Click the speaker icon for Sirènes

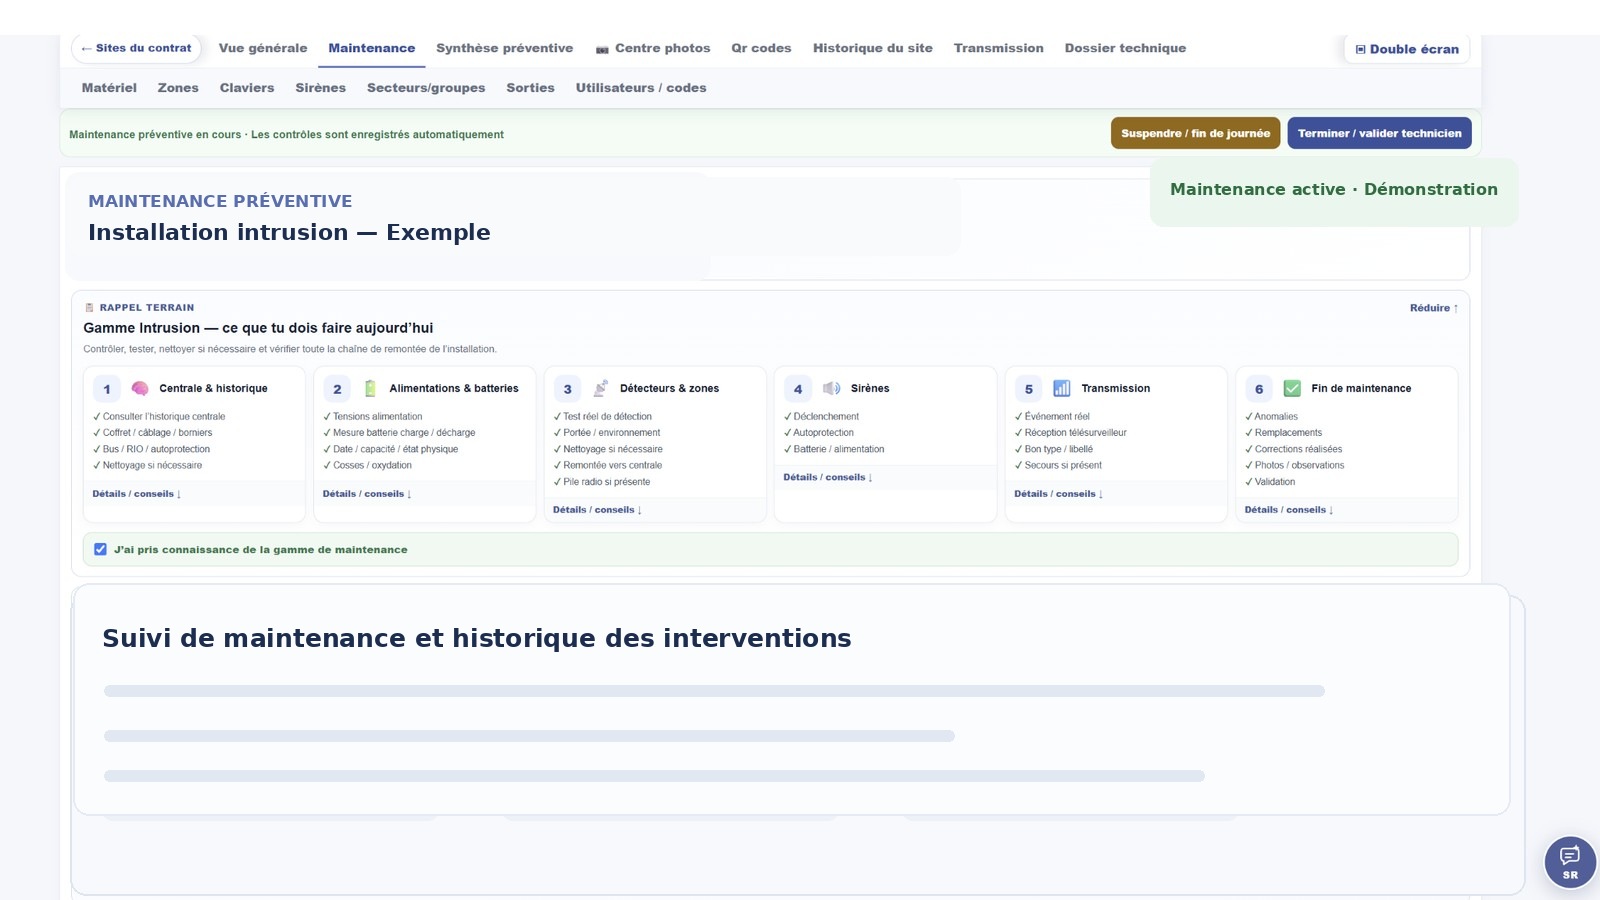click(x=831, y=389)
